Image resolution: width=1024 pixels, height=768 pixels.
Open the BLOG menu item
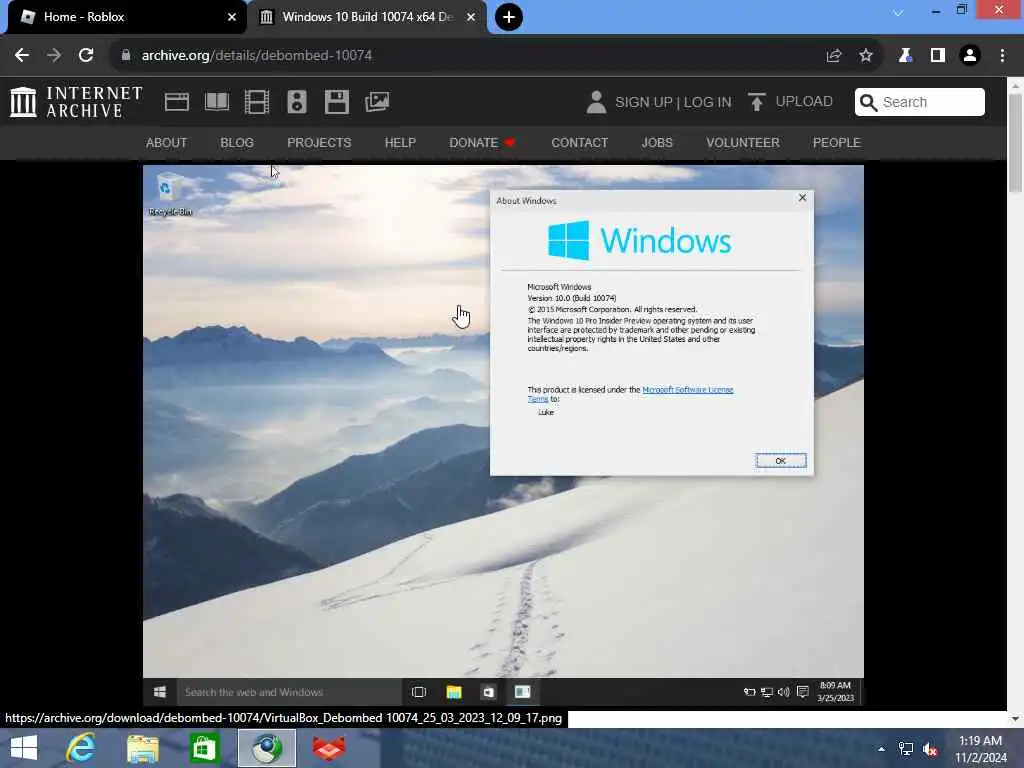pos(237,142)
